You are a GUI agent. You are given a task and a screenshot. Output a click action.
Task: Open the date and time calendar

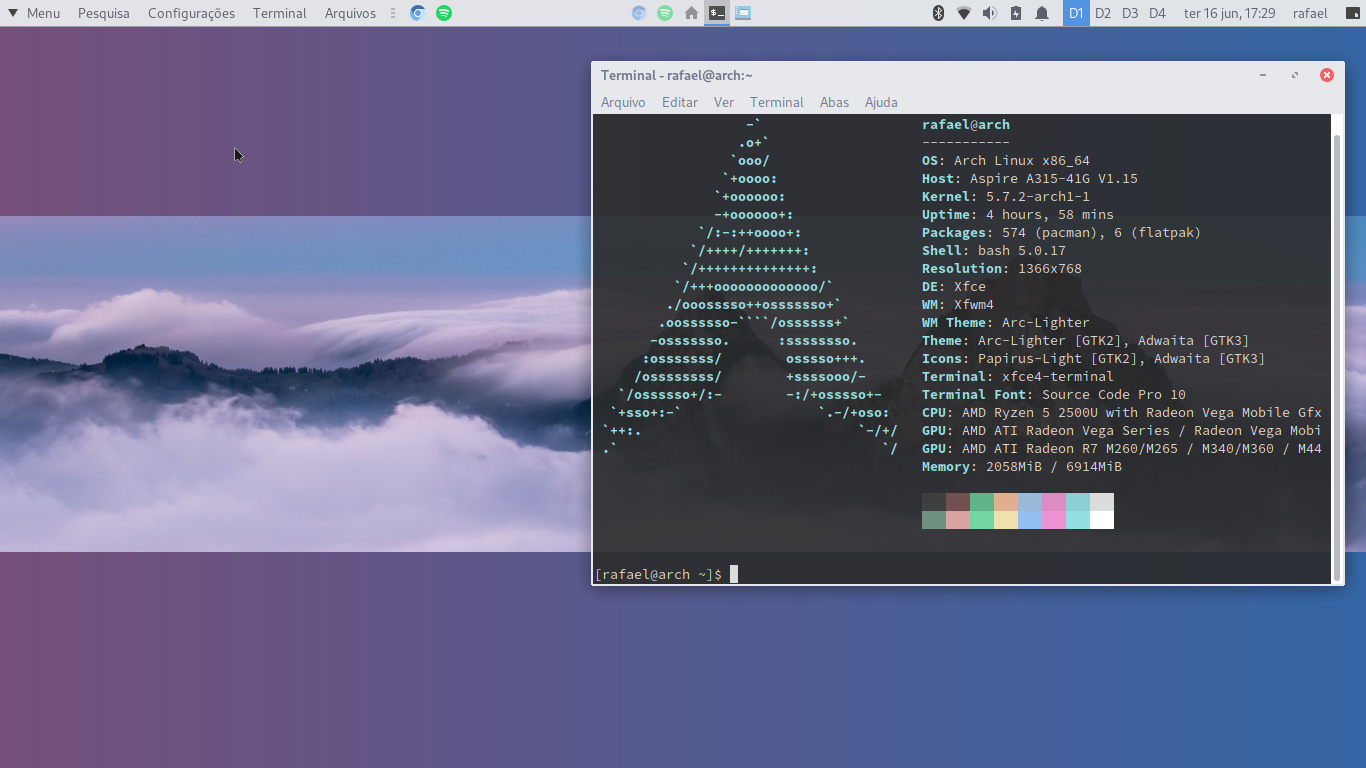[1229, 13]
